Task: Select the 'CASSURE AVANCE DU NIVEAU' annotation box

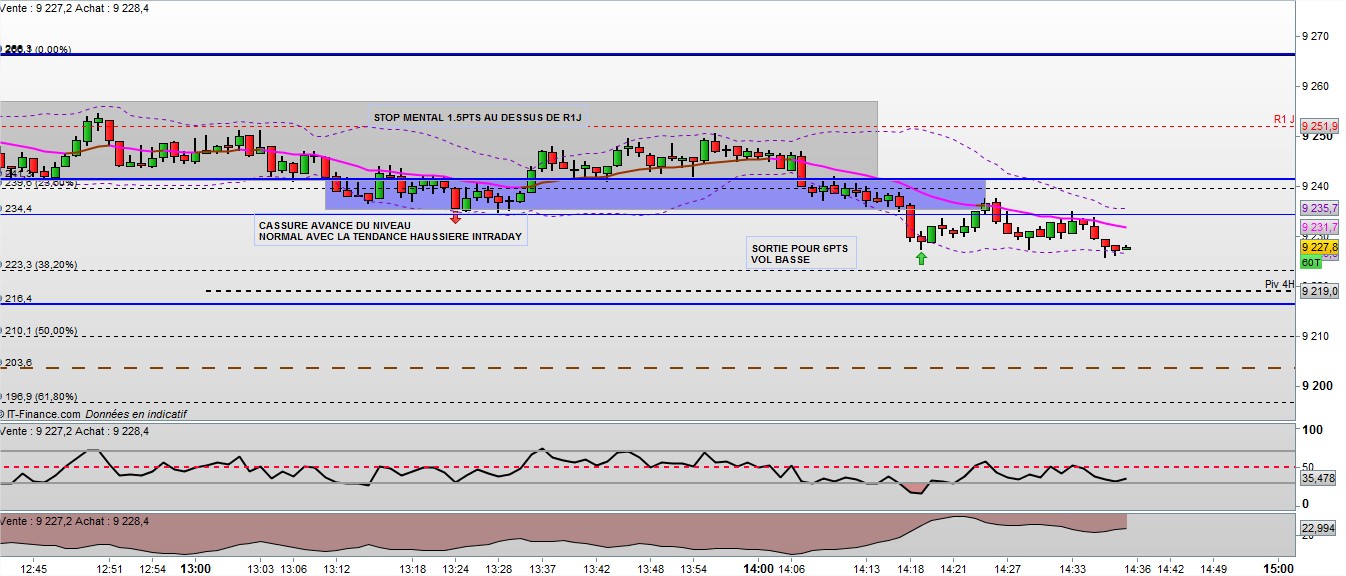Action: click(x=390, y=231)
